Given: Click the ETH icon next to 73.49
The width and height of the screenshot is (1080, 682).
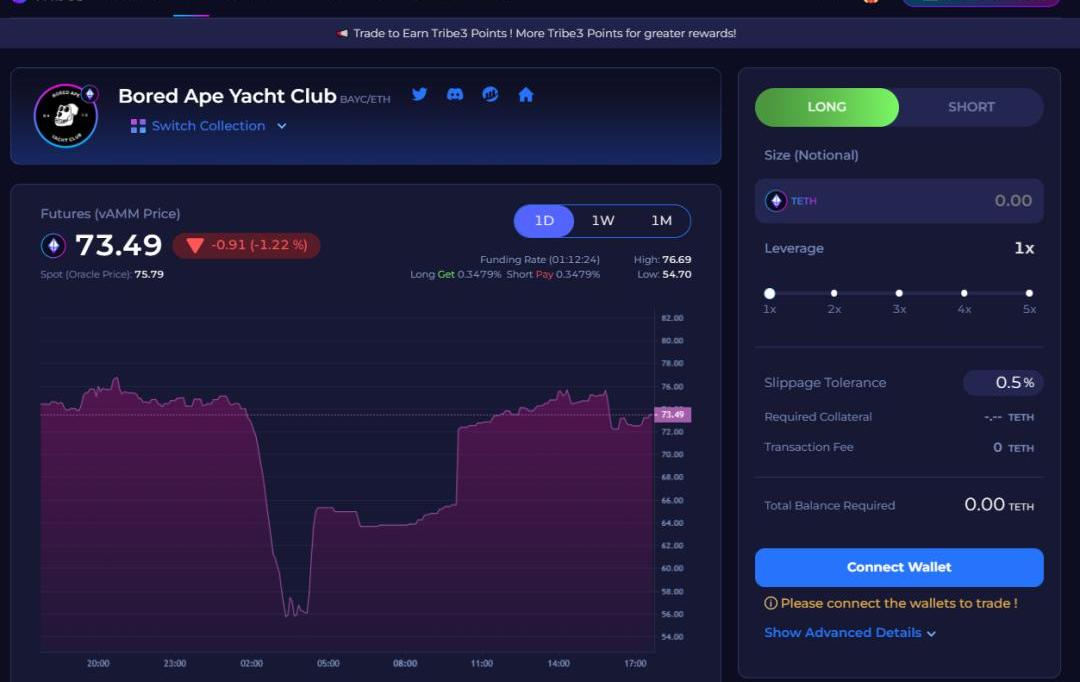Looking at the screenshot, I should click(54, 245).
